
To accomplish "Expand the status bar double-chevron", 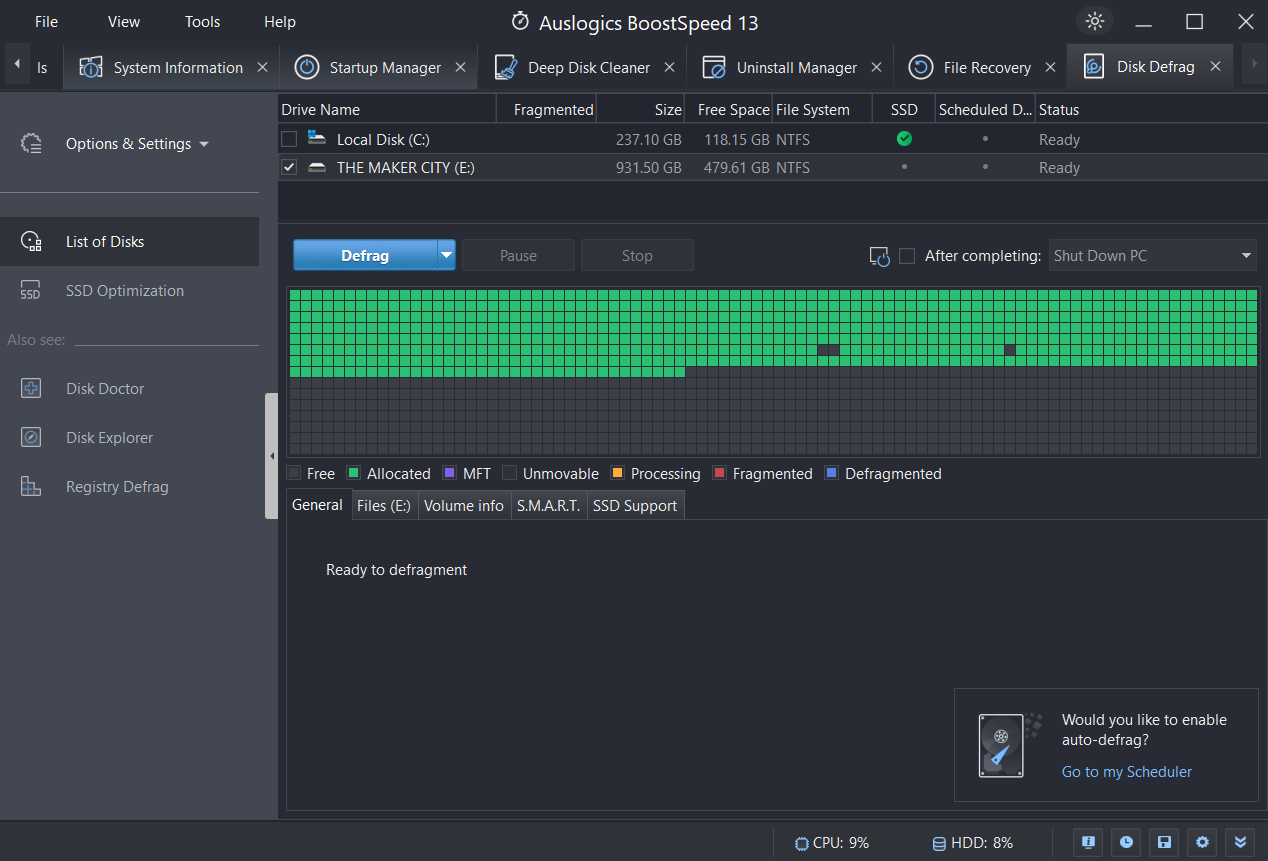I will click(1240, 842).
